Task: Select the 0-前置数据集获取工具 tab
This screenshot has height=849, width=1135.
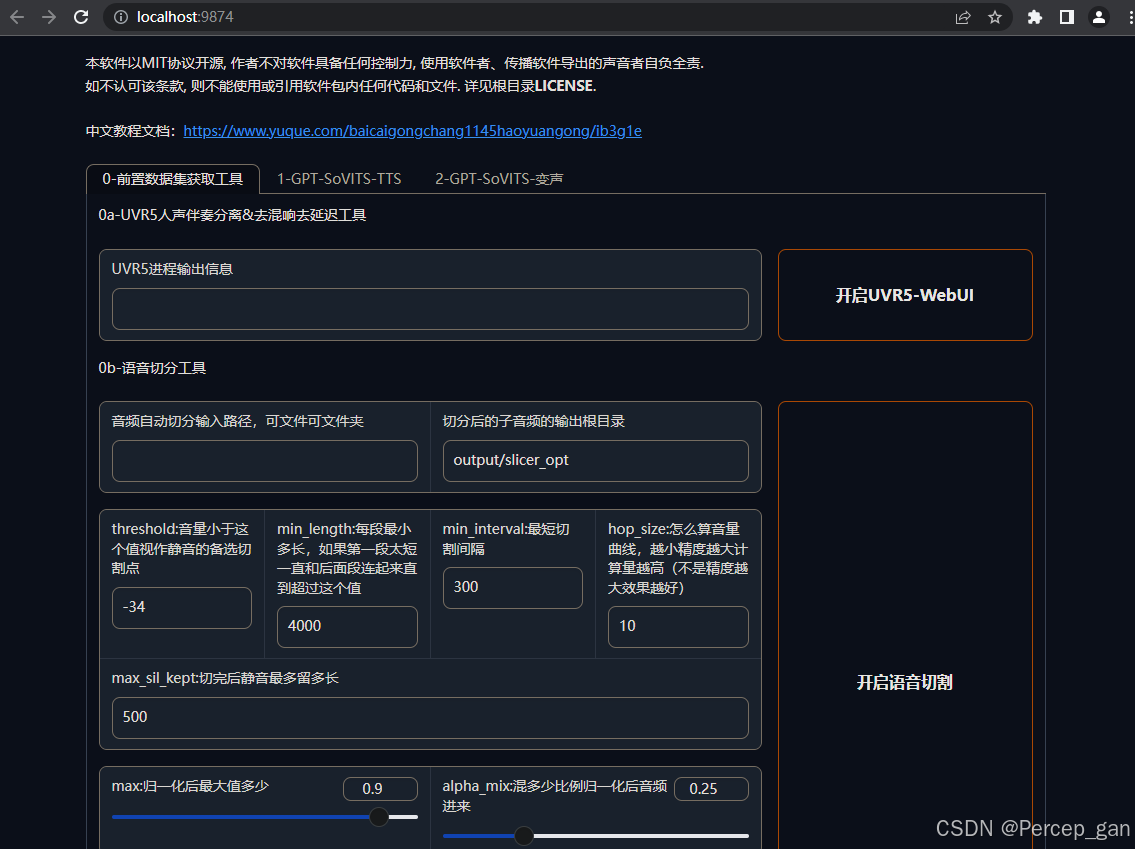Action: (172, 179)
